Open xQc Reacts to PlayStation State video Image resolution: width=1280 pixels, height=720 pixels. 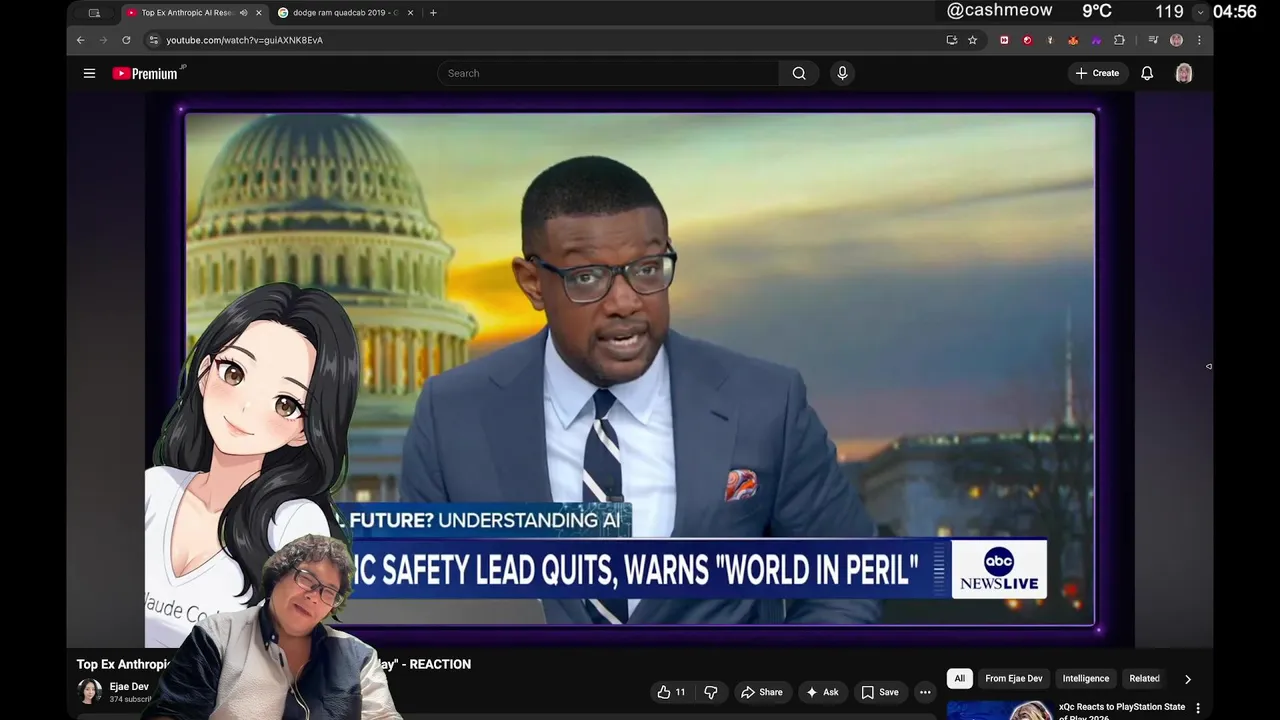coord(1122,710)
